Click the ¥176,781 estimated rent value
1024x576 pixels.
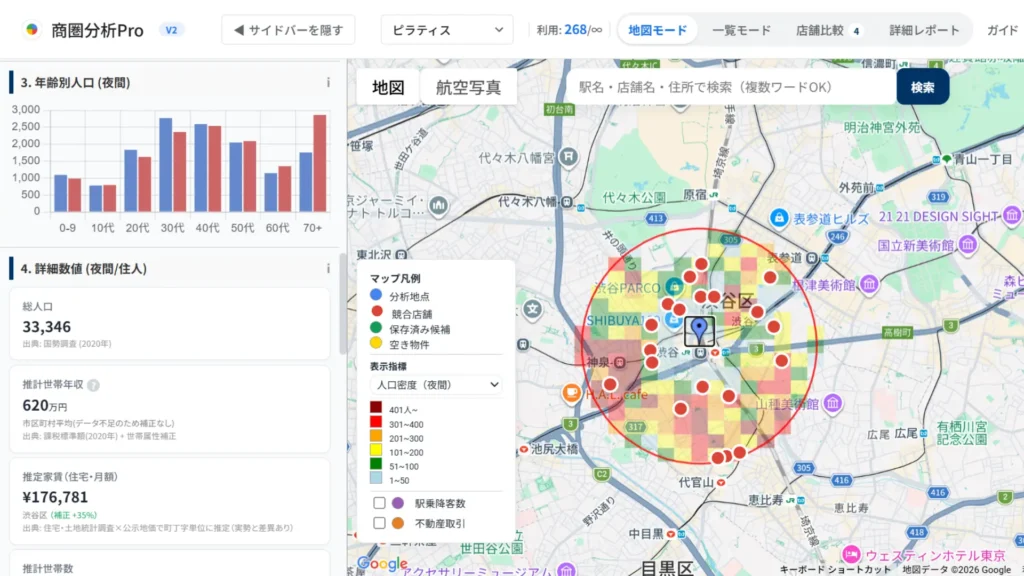(x=55, y=497)
